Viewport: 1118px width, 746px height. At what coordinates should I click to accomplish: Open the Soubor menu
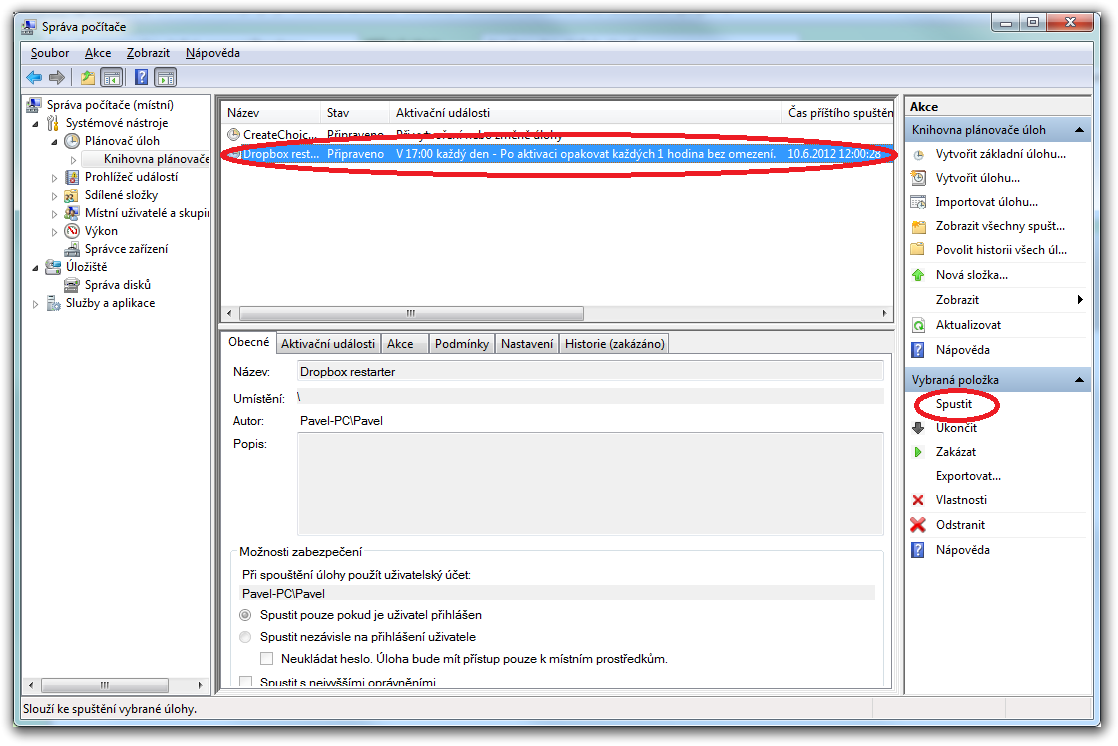[50, 53]
